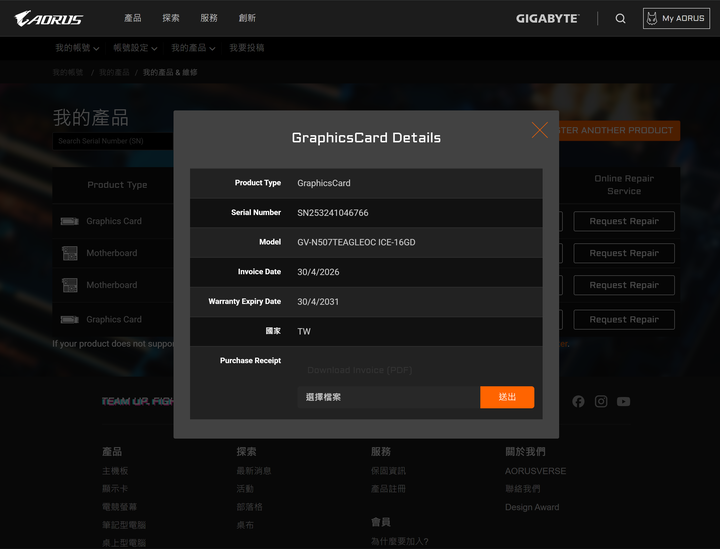Open the 我要投稿 menu item
The image size is (720, 549).
247,48
